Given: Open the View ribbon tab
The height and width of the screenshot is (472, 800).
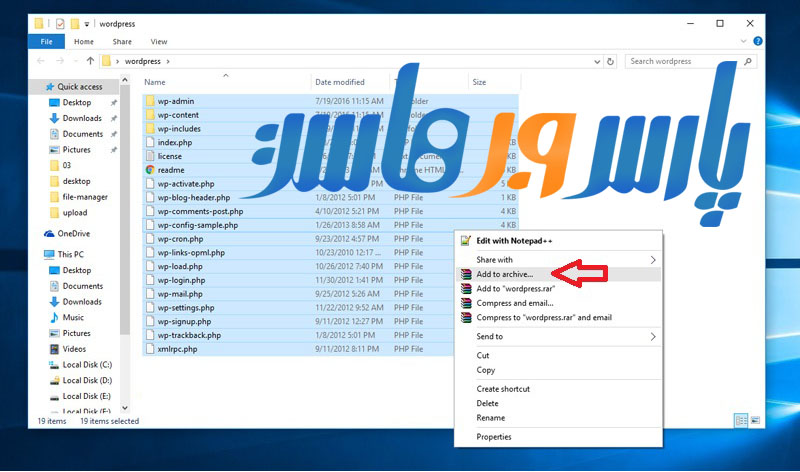Looking at the screenshot, I should click(x=158, y=42).
